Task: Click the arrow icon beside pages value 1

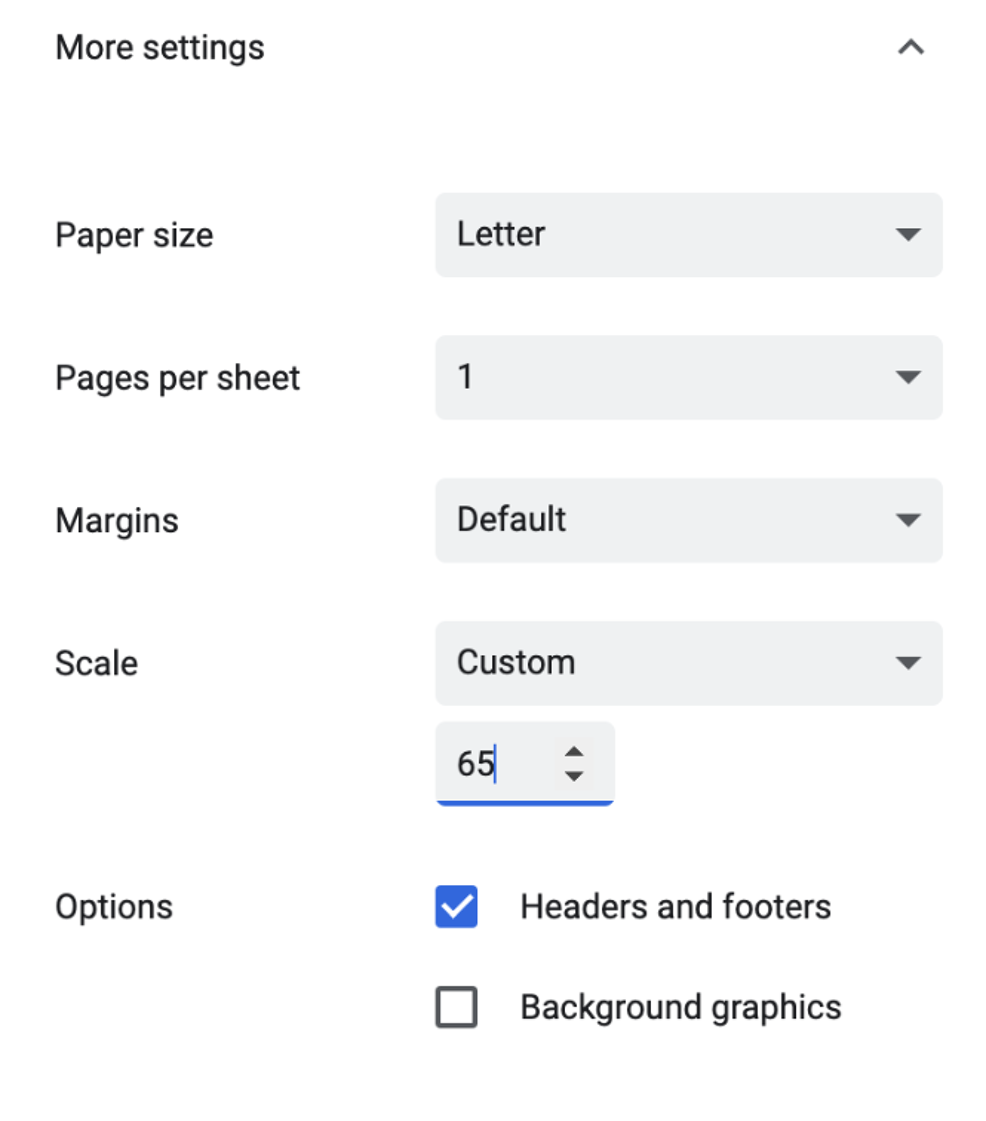Action: [x=908, y=377]
